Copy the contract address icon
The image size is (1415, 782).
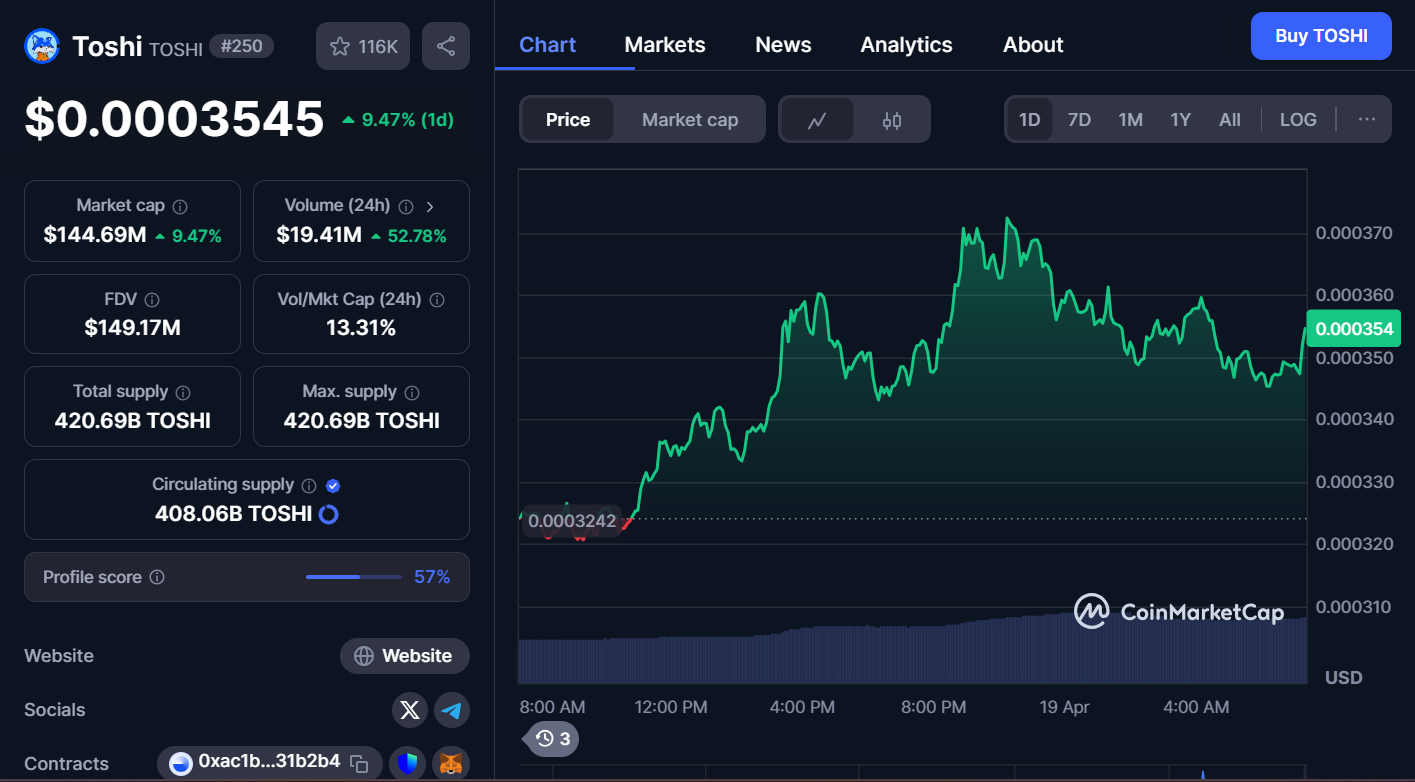(x=359, y=763)
